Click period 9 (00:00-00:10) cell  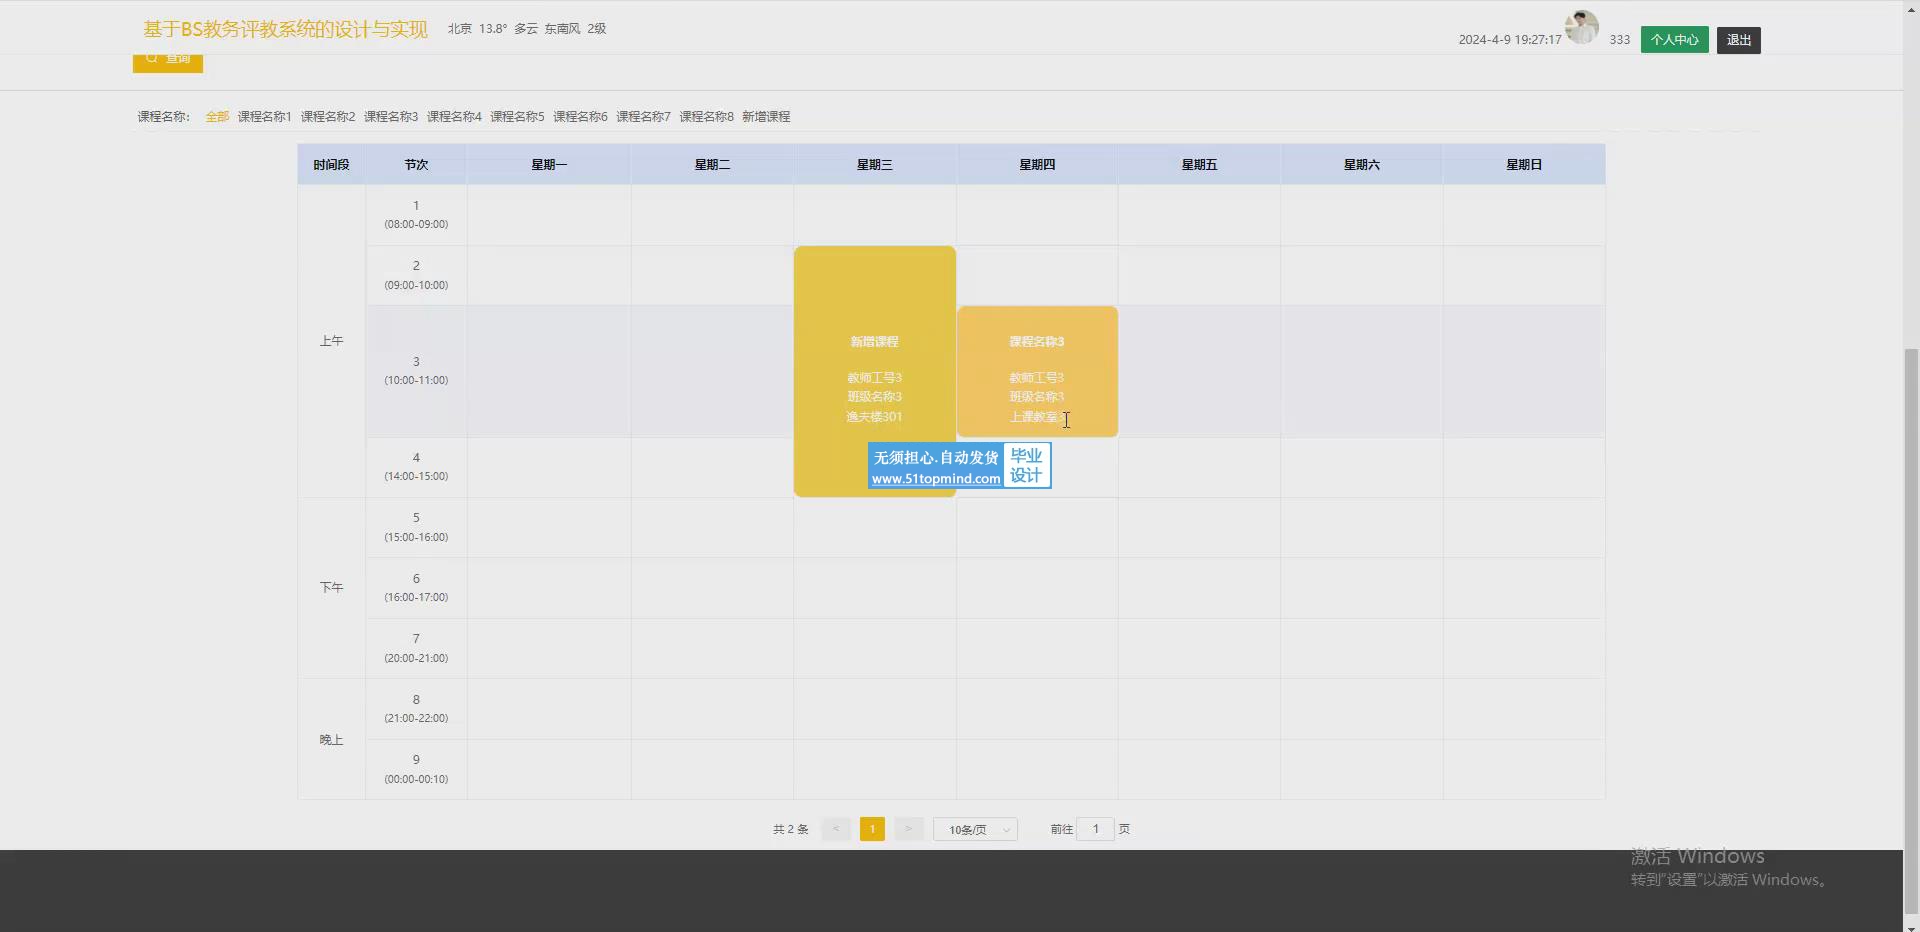pos(416,769)
